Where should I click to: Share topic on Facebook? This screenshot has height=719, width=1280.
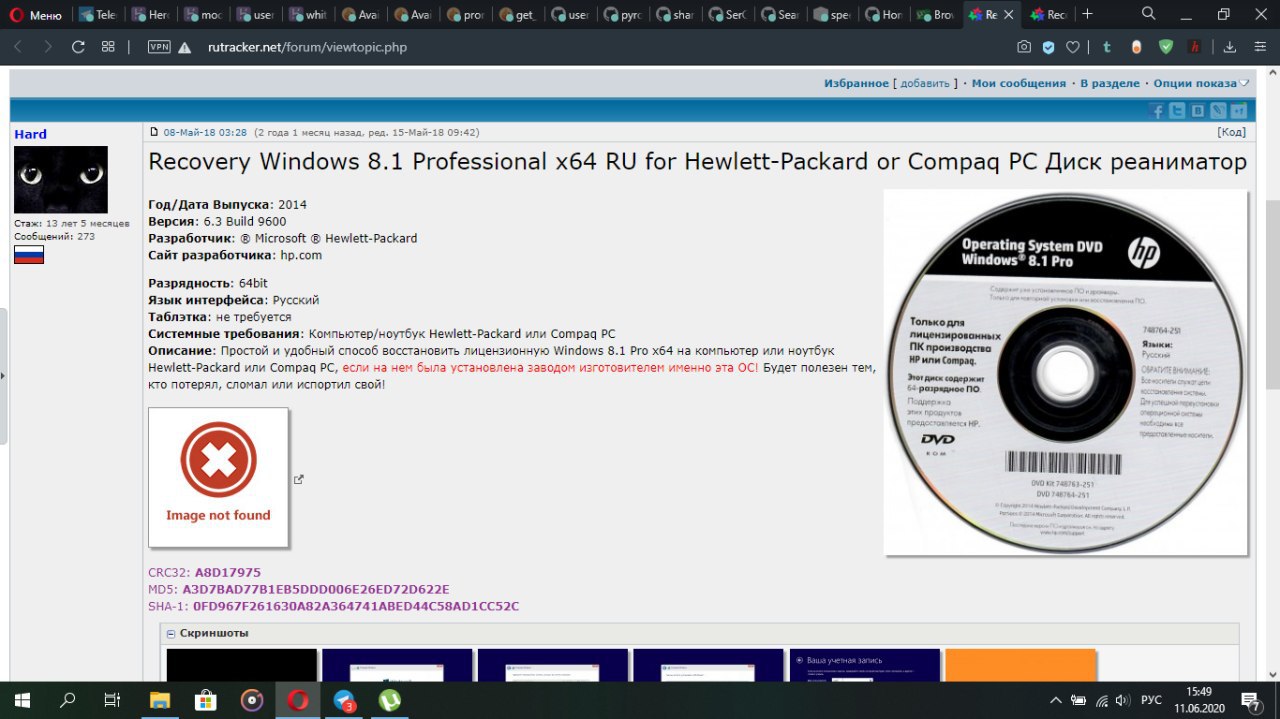(x=1157, y=111)
